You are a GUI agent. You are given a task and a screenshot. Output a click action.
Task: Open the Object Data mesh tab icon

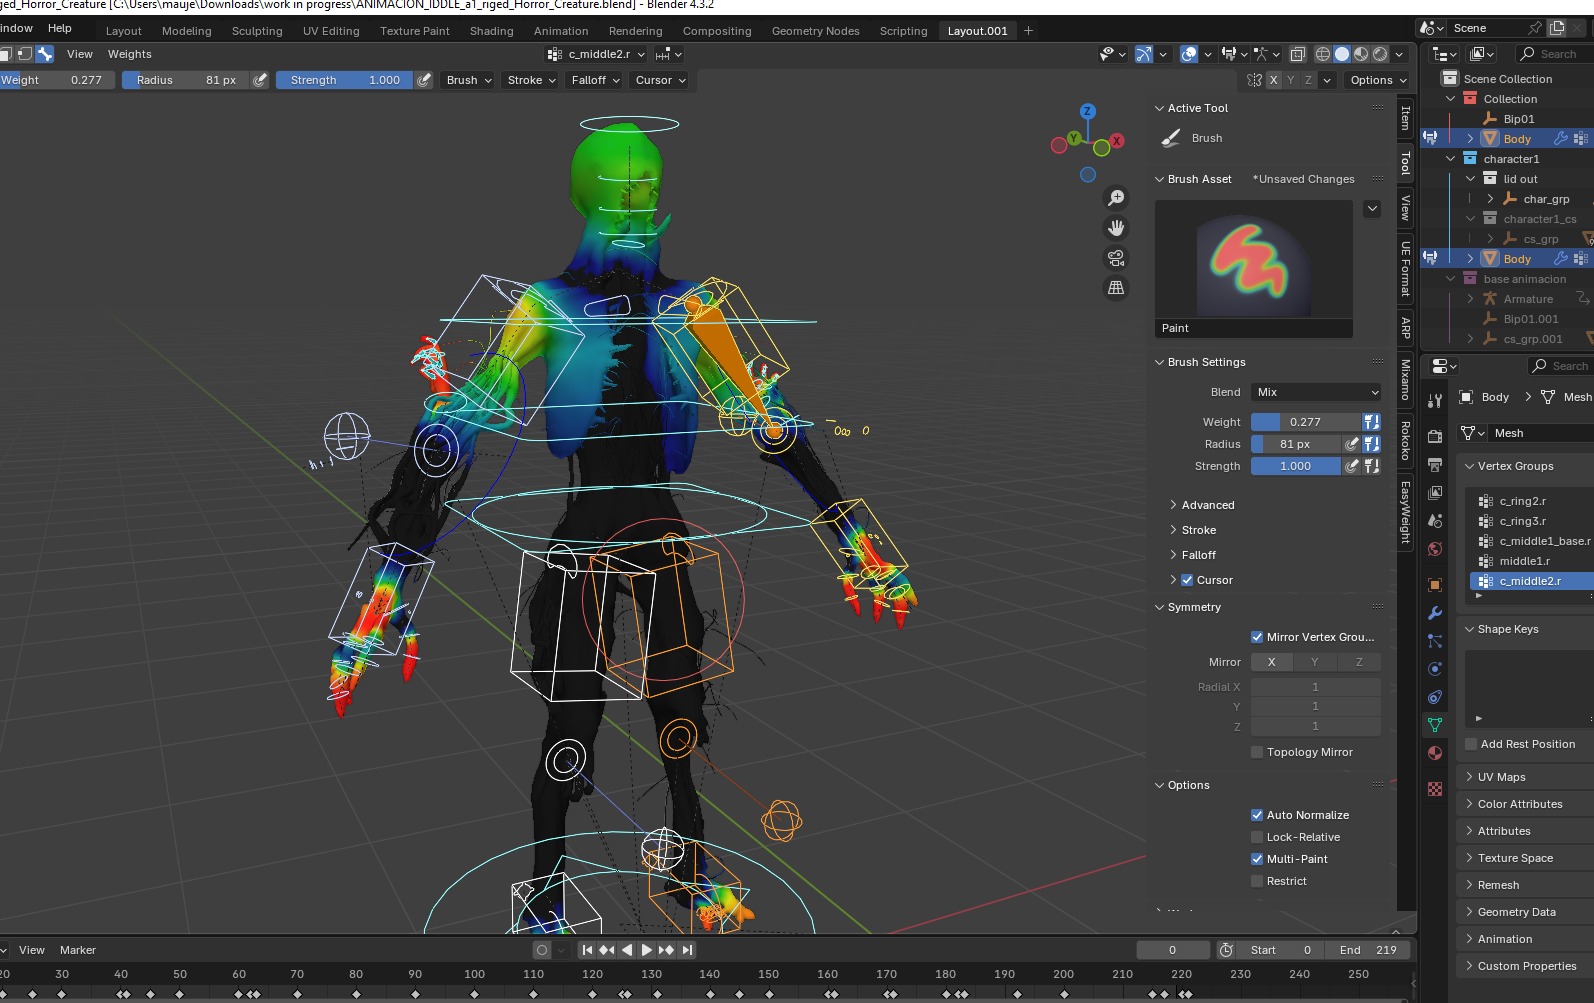[1435, 724]
